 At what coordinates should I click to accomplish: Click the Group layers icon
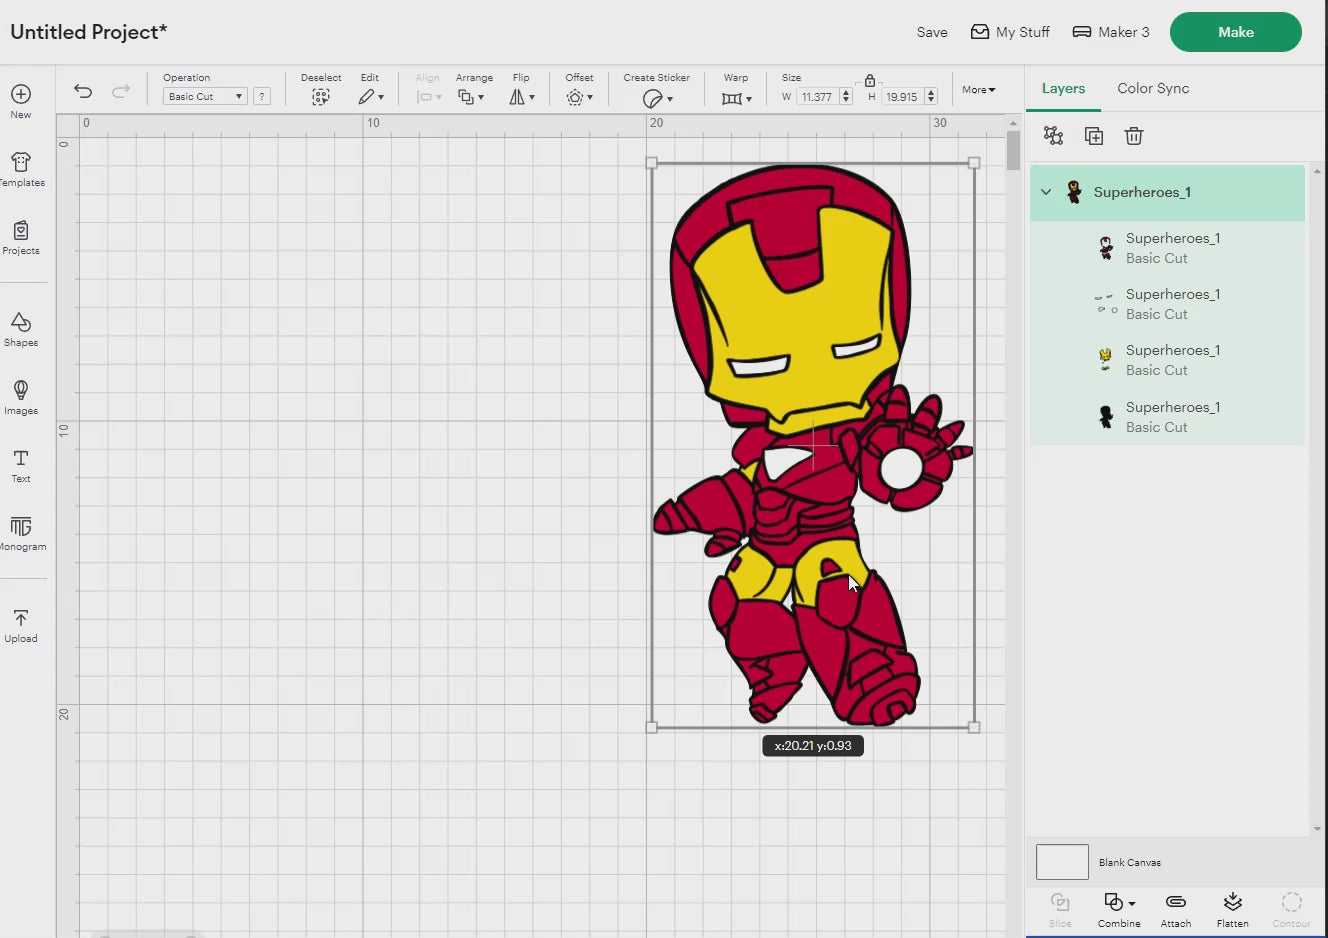pos(1053,135)
